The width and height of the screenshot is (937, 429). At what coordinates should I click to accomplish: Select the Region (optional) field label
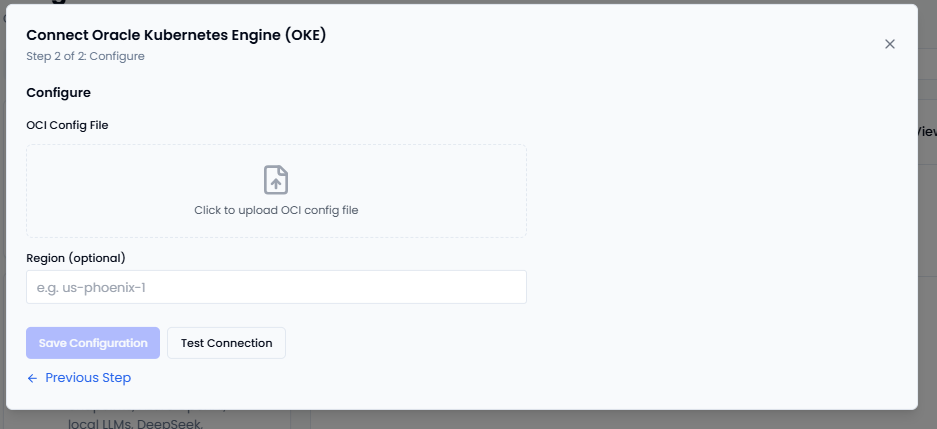75,257
